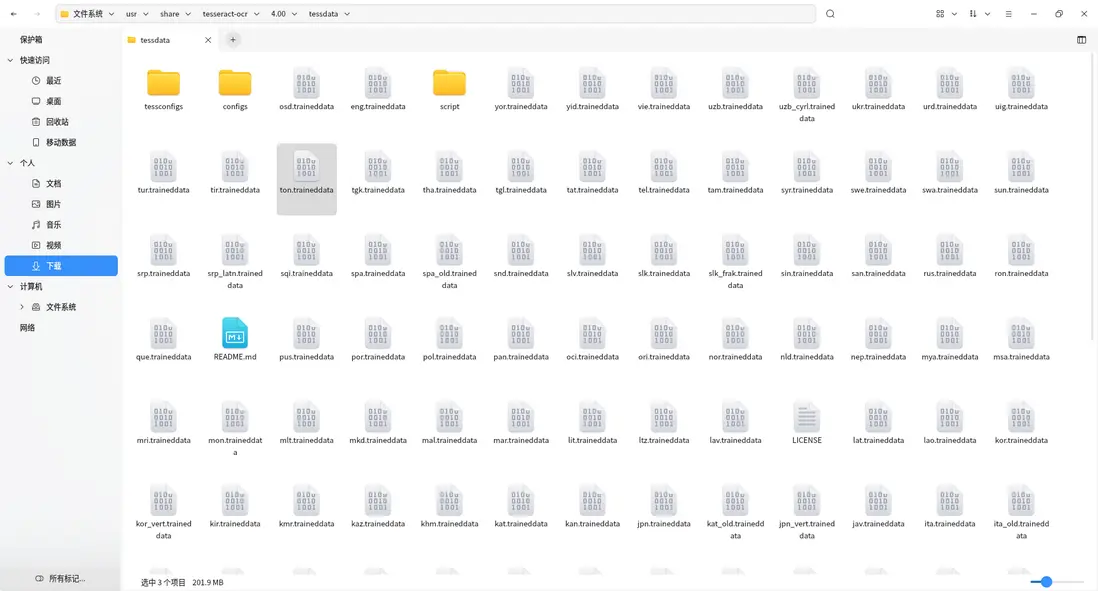
Task: Expand the 文件系统 tree node
Action: pos(22,307)
